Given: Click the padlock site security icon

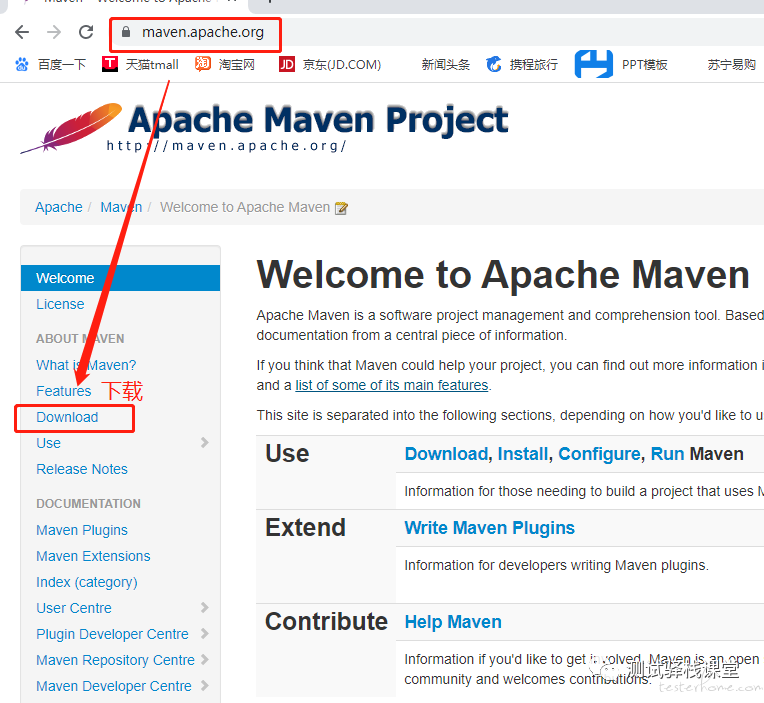Looking at the screenshot, I should [126, 32].
